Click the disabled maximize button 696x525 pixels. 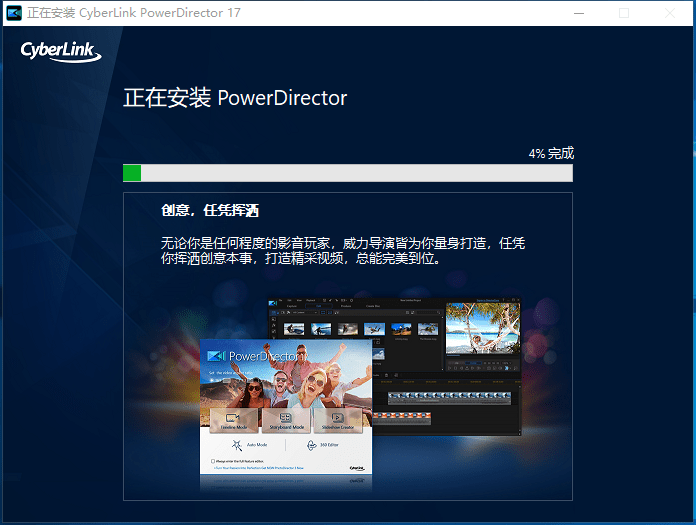[x=624, y=13]
